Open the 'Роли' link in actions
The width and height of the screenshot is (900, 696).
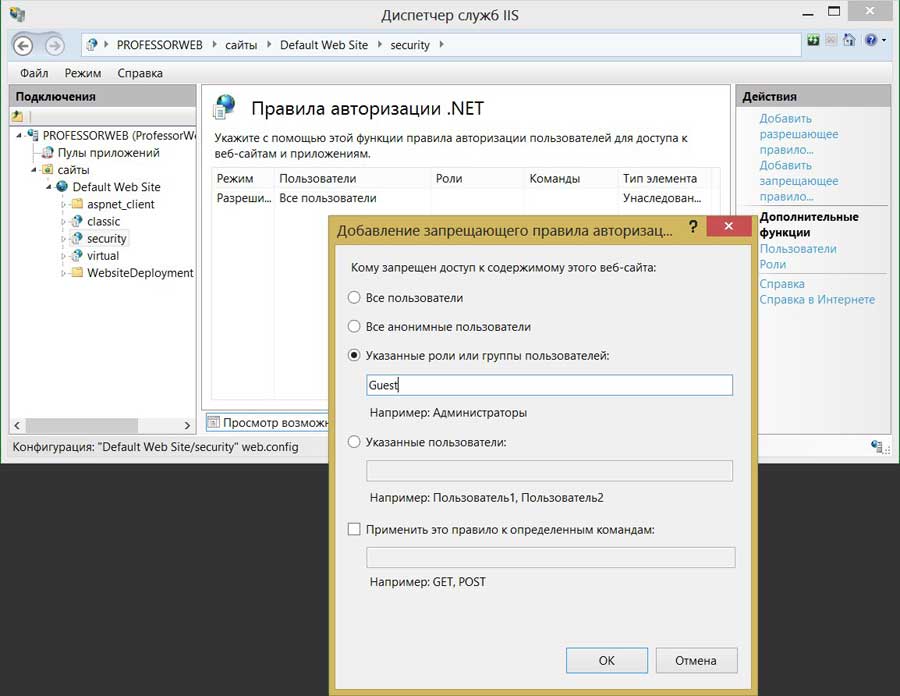coord(773,265)
